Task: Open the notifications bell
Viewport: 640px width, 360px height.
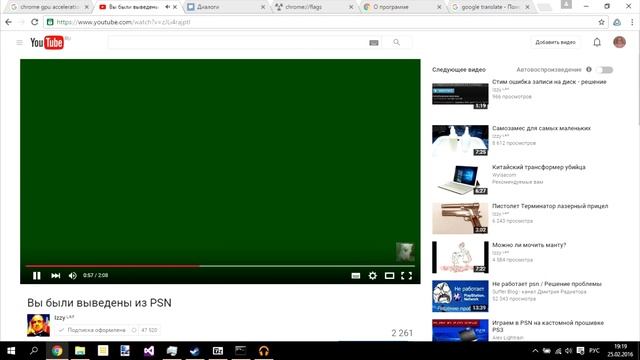Action: click(x=597, y=42)
